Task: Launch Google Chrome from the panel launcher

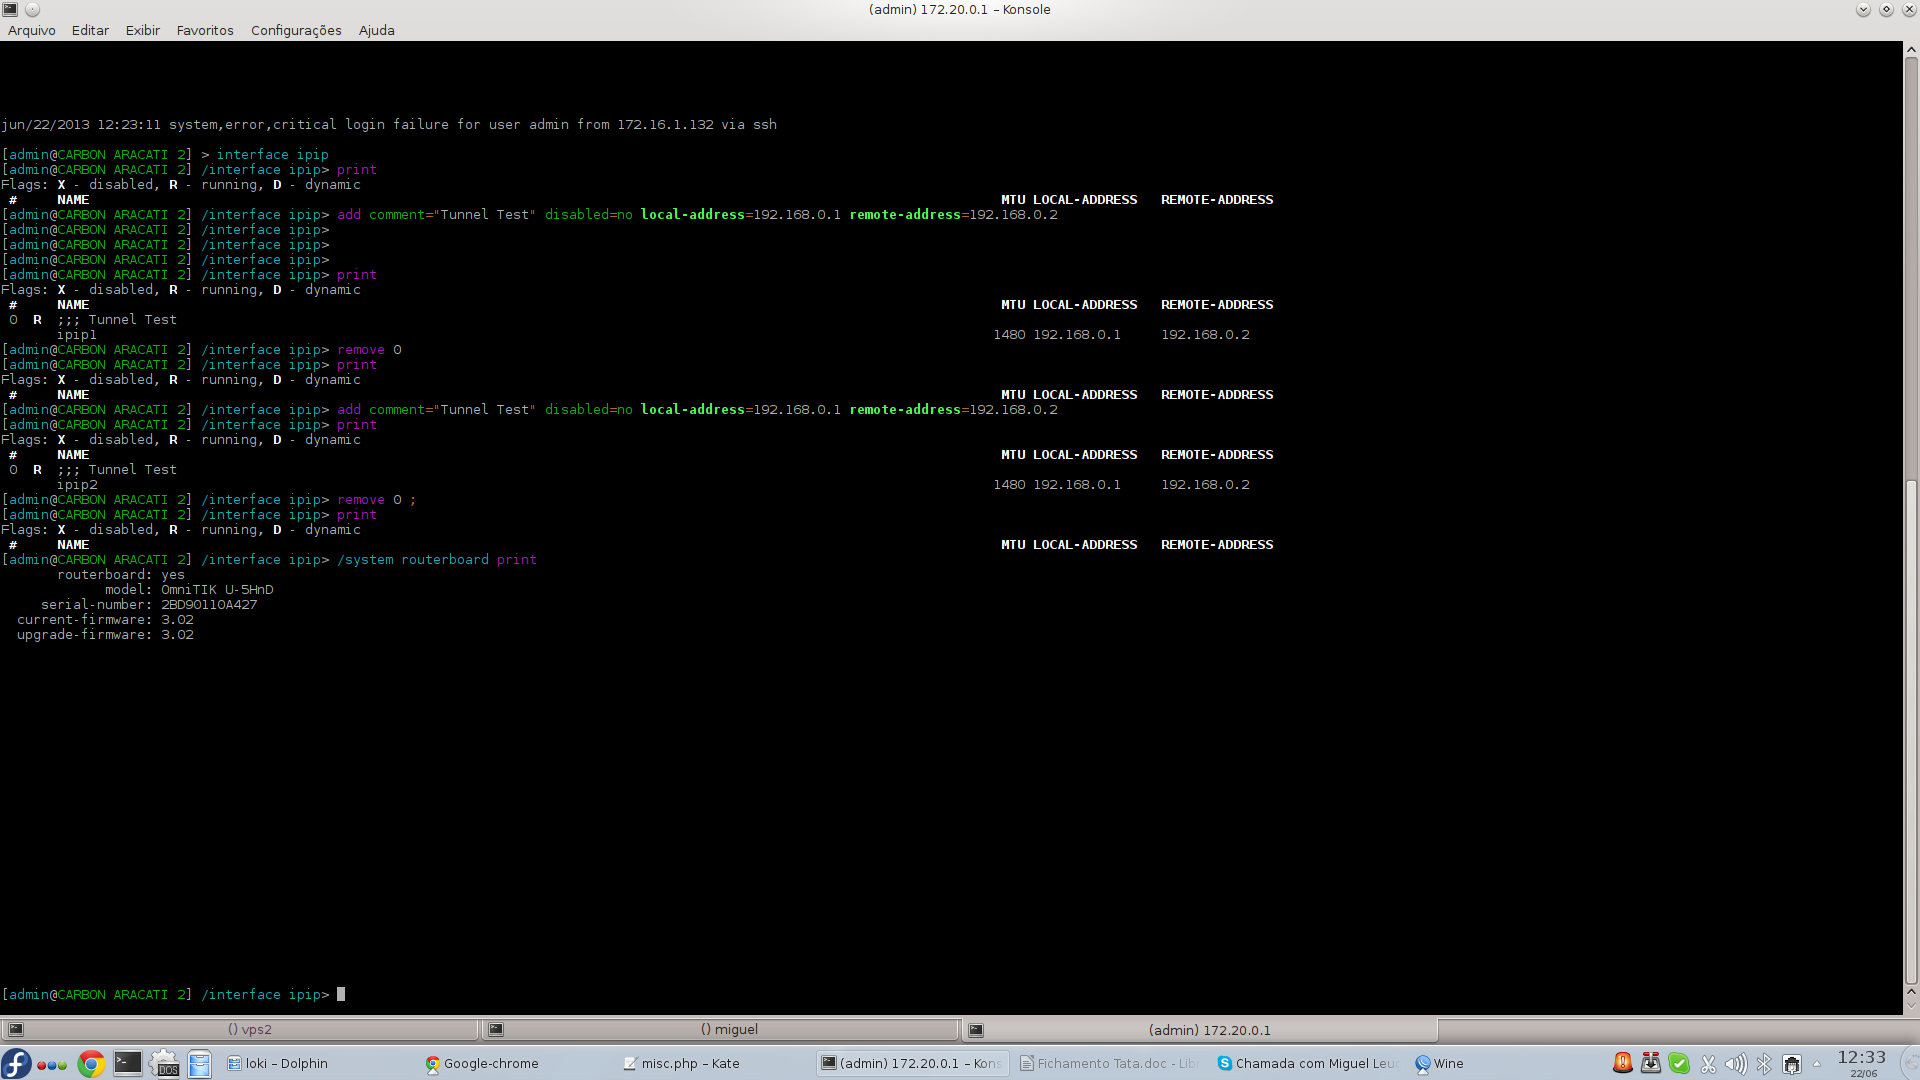Action: pyautogui.click(x=91, y=1064)
